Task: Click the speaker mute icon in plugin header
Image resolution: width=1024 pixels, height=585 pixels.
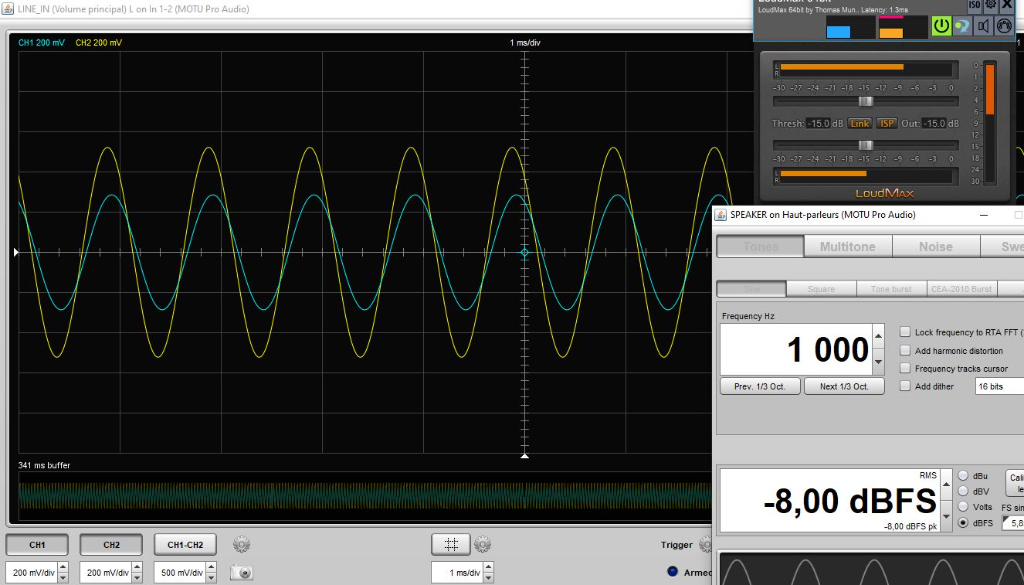Action: tap(983, 26)
